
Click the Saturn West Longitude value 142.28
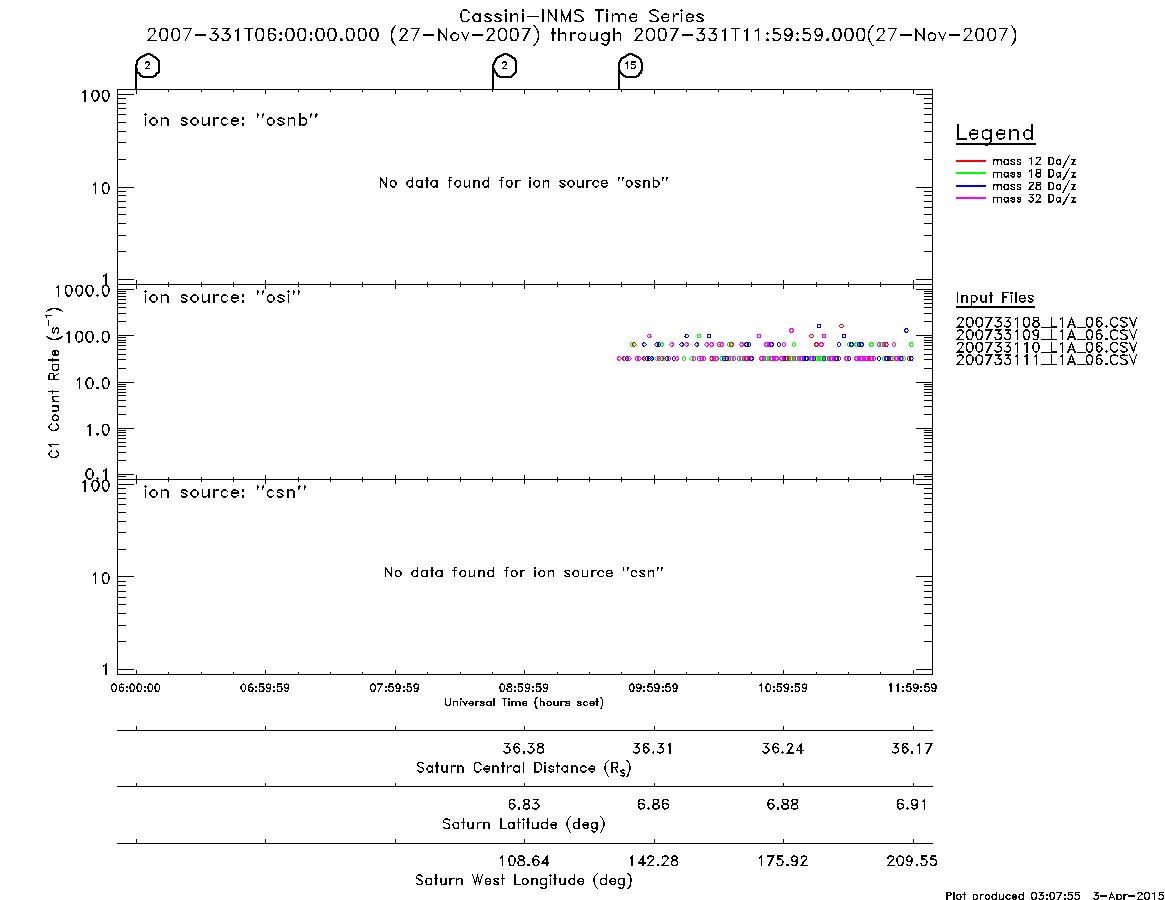pos(653,861)
